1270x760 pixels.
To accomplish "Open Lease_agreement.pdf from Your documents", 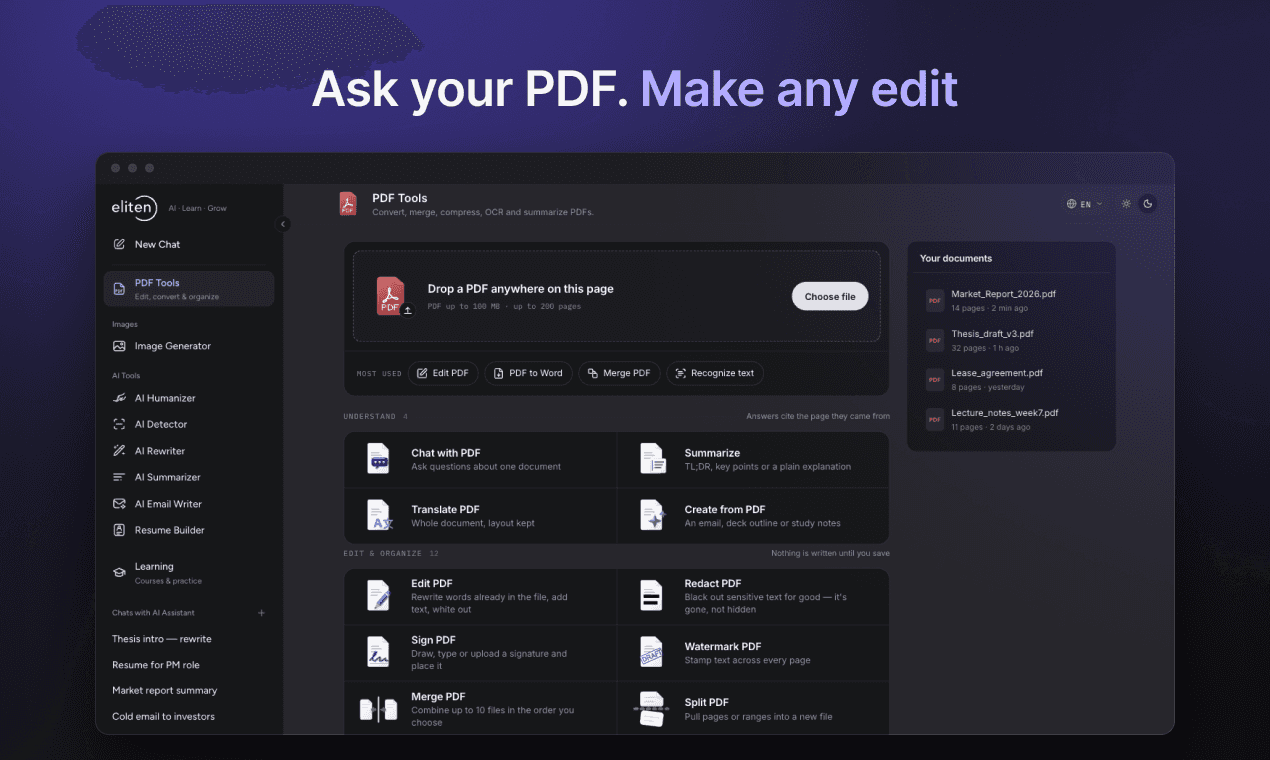I will point(1011,379).
